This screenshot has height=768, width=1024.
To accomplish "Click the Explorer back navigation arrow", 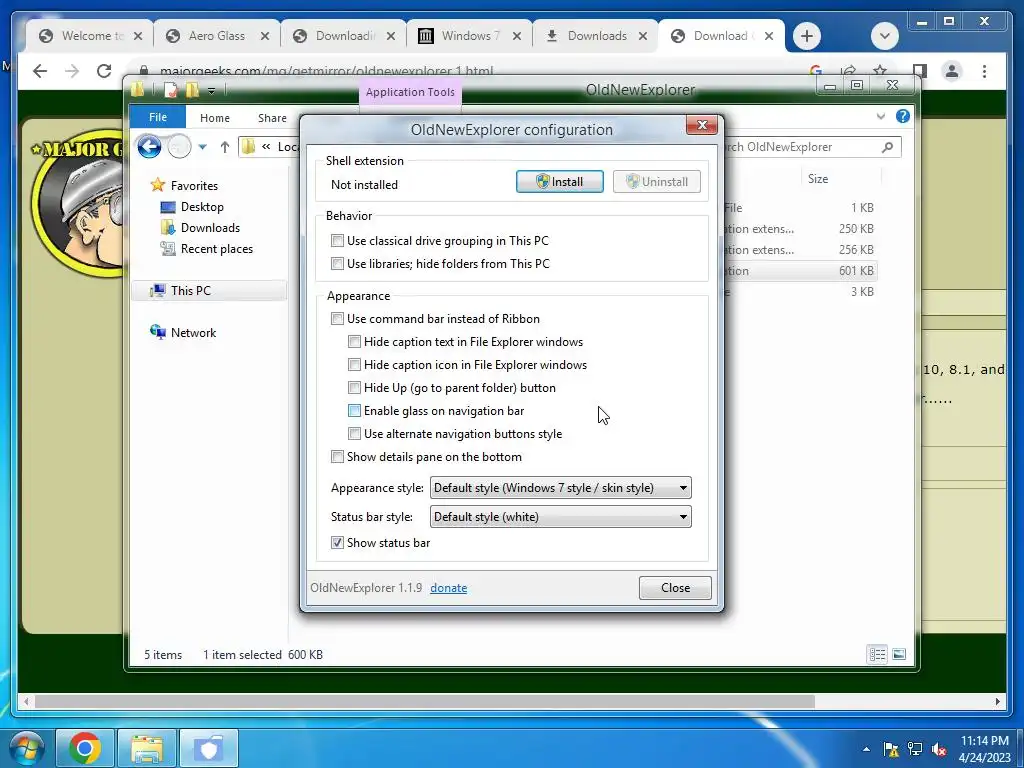I will click(150, 147).
